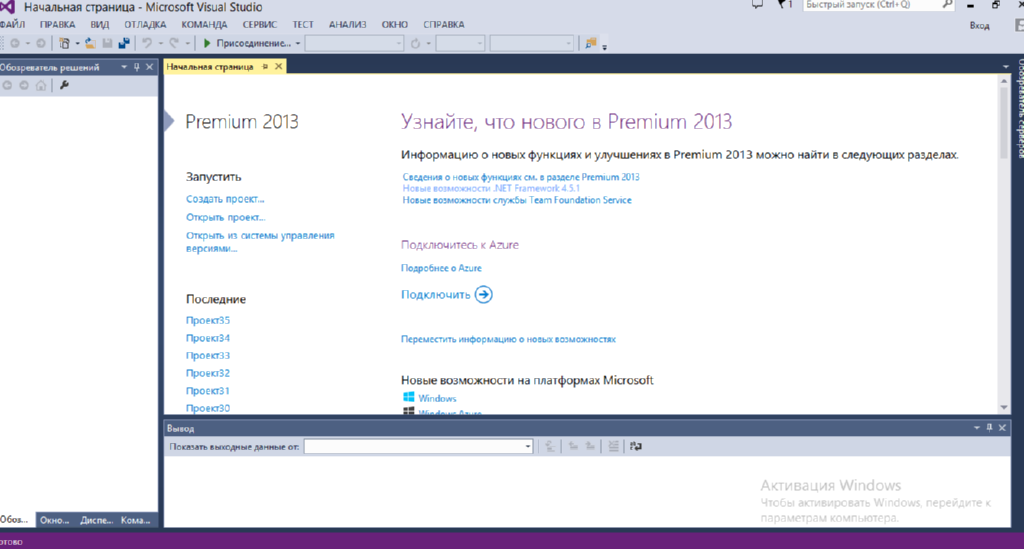The width and height of the screenshot is (1024, 549).
Task: Open the ВИД menu
Action: (100, 25)
